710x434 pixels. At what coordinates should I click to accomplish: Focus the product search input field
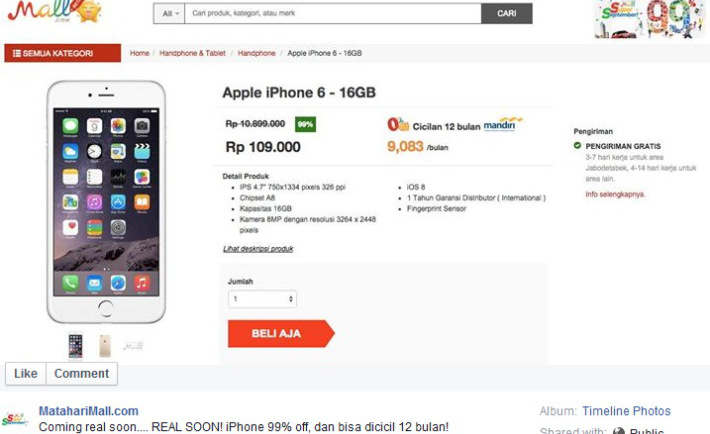point(333,14)
